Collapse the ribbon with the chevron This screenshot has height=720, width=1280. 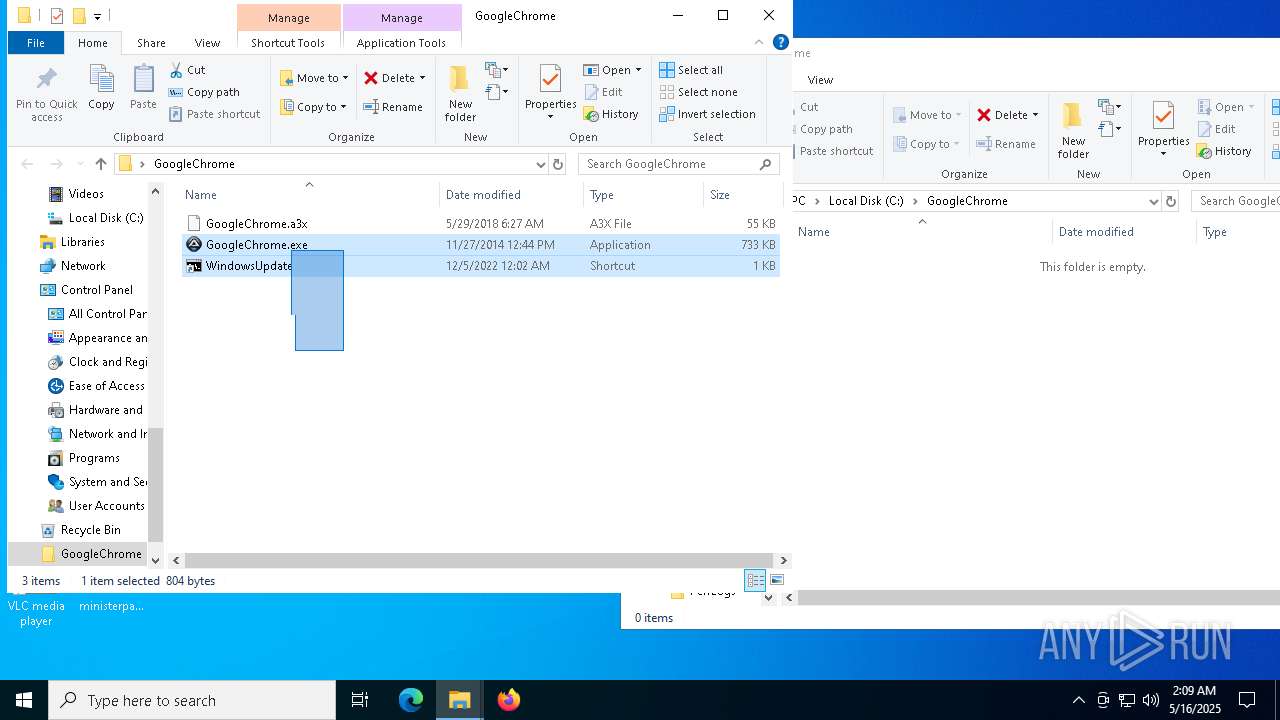coord(760,43)
